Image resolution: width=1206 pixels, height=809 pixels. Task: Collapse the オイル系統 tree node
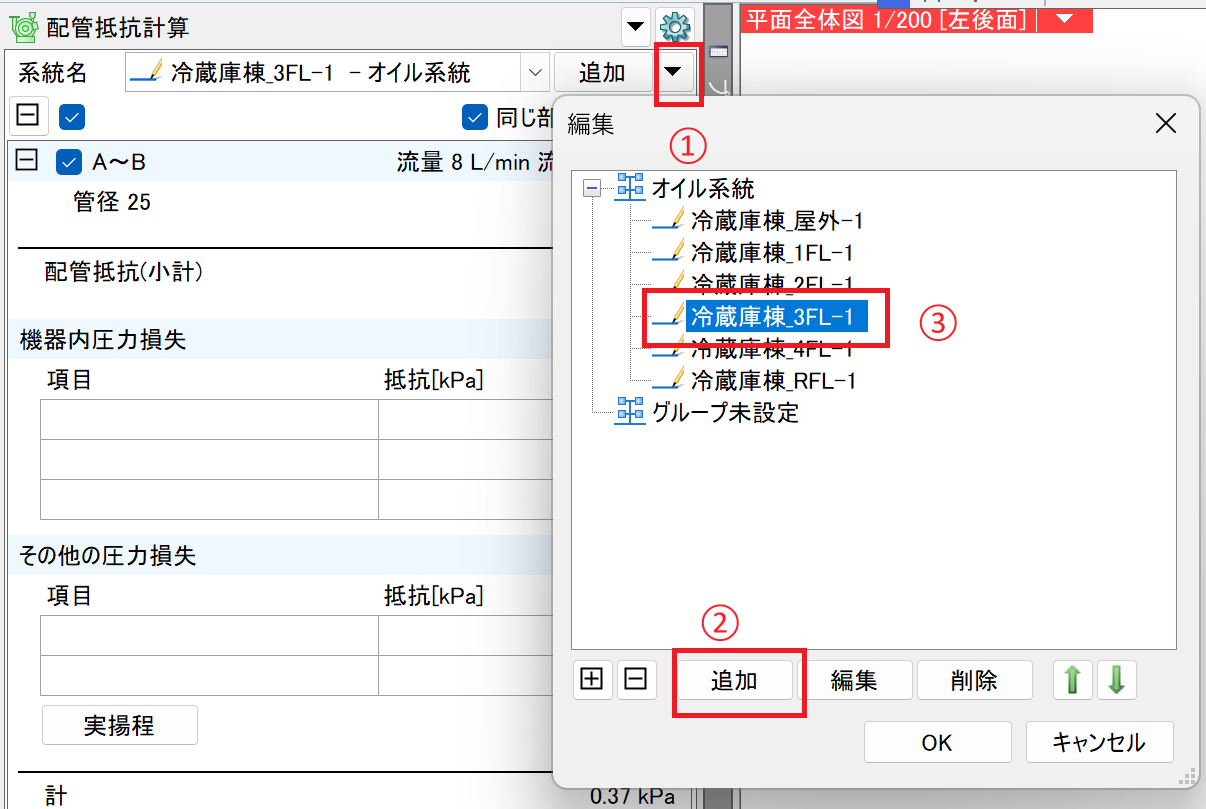593,188
